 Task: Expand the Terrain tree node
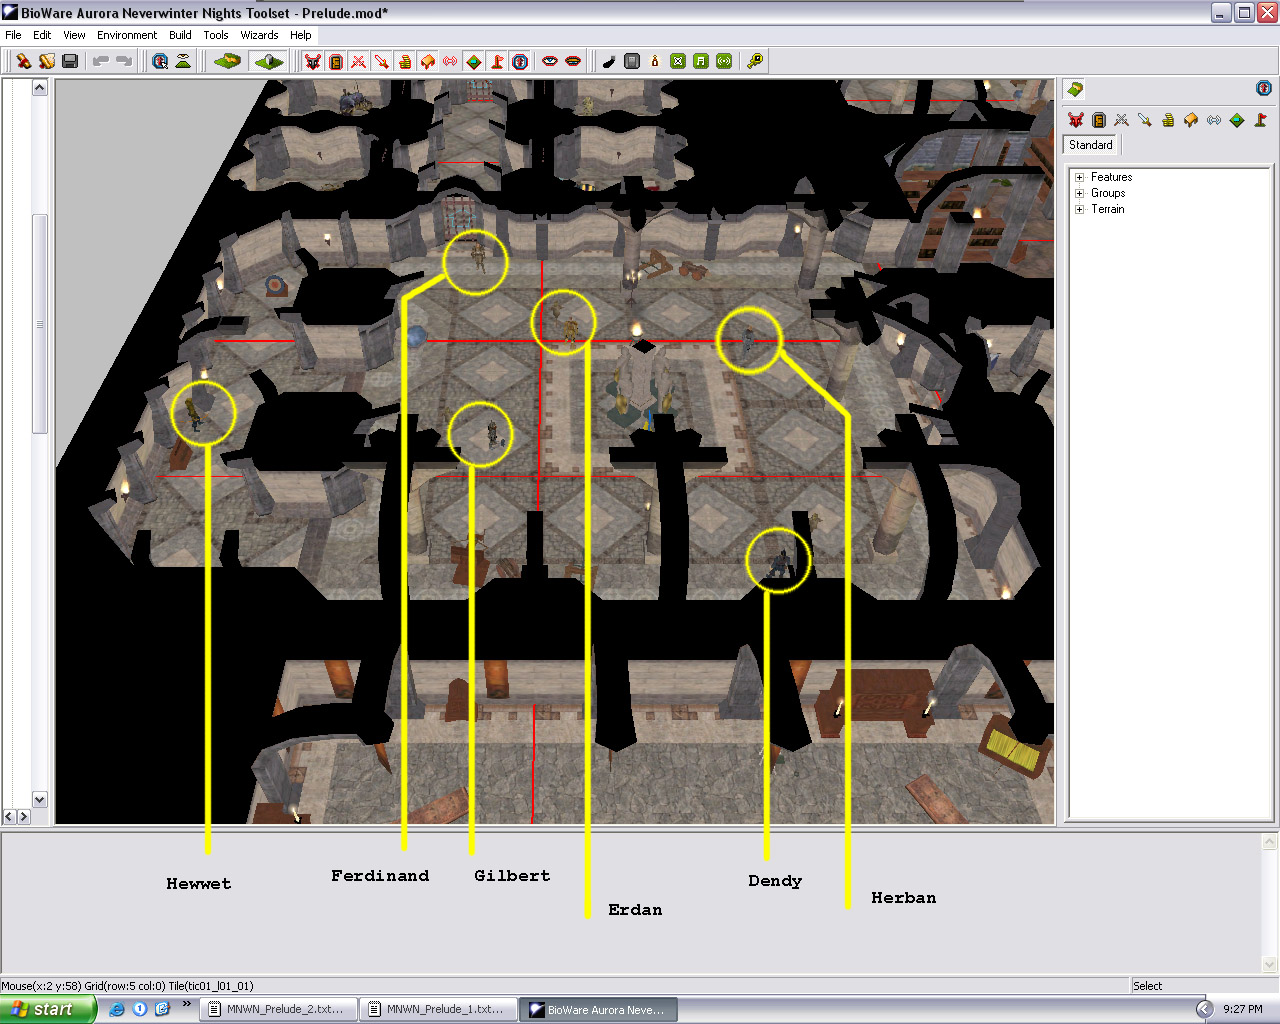point(1079,209)
